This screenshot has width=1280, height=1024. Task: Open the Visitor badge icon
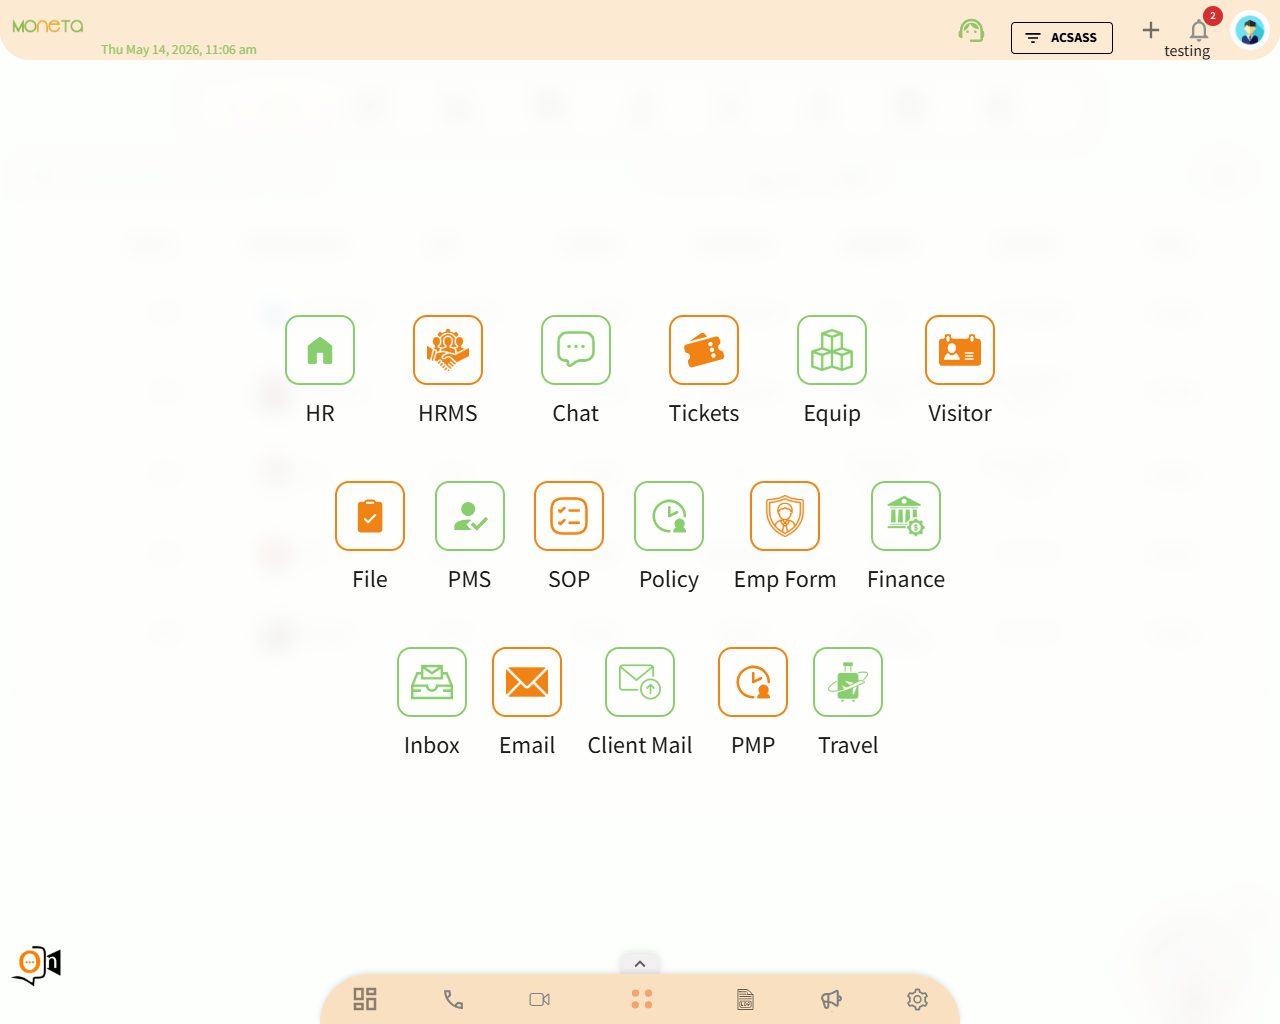[x=960, y=350]
